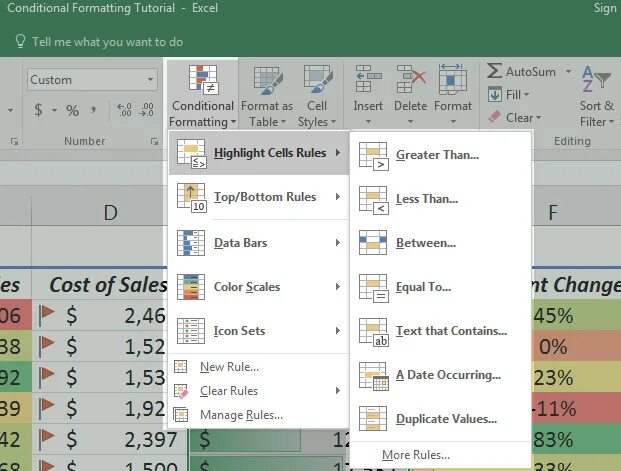Choose Less Than rule
The width and height of the screenshot is (621, 471).
coord(440,199)
